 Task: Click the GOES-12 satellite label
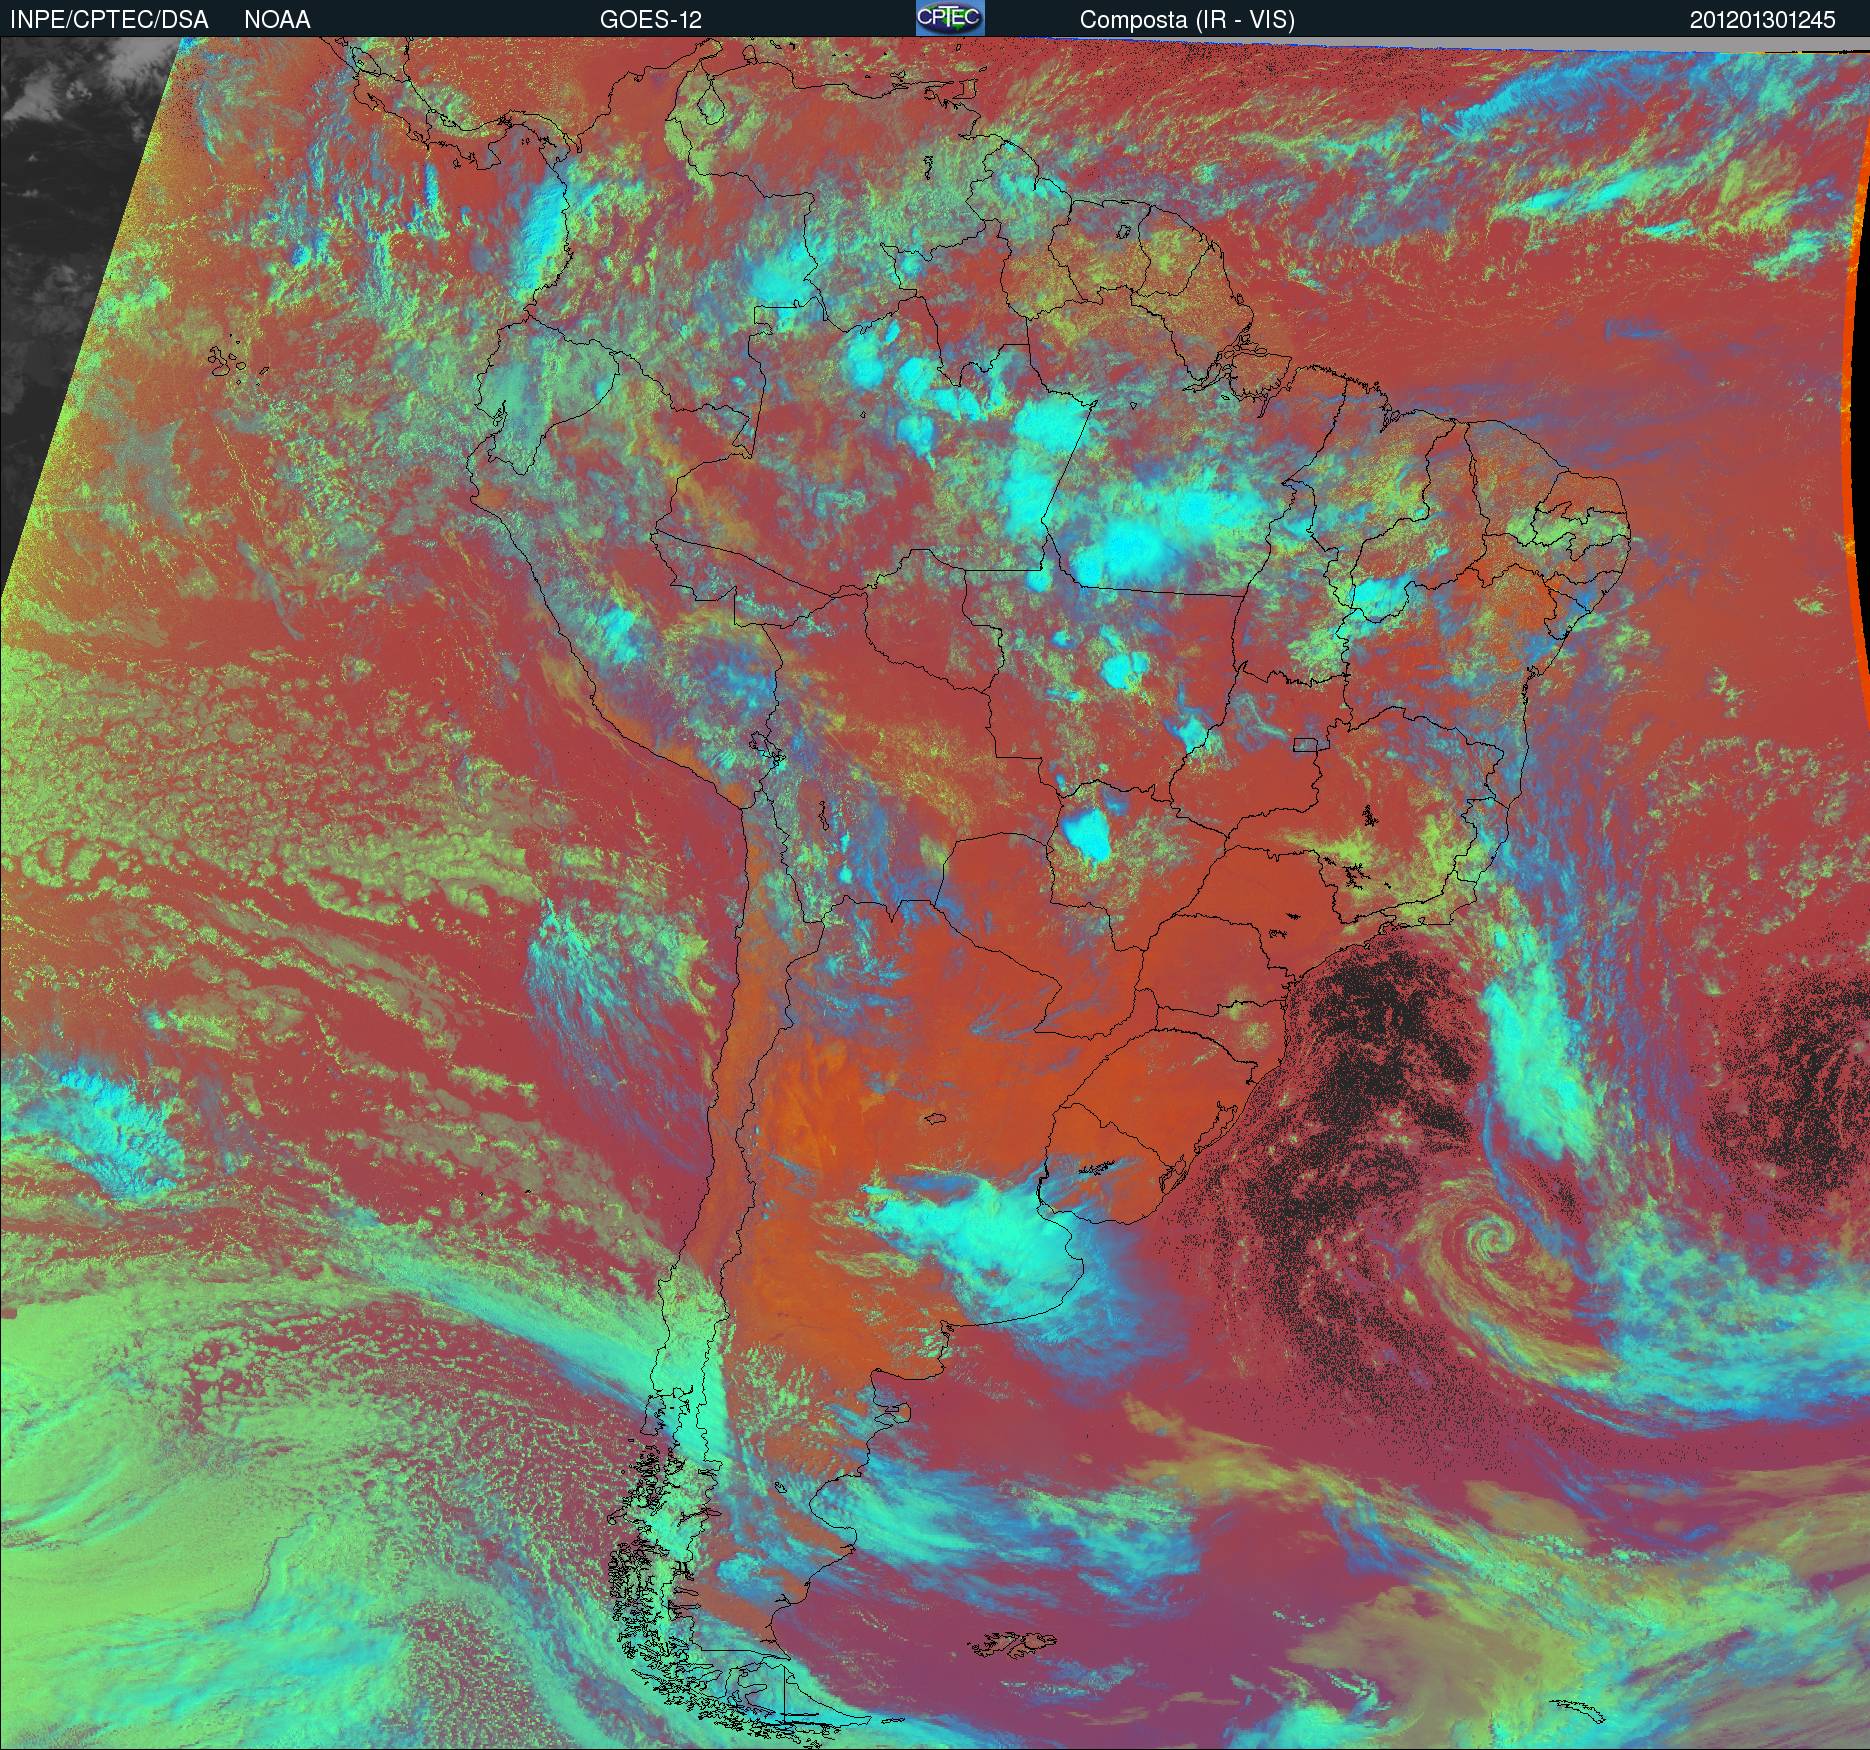point(650,19)
